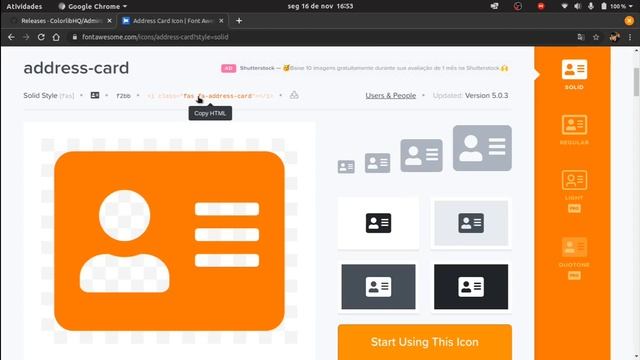
Task: Go back in browser history
Action: [11, 37]
